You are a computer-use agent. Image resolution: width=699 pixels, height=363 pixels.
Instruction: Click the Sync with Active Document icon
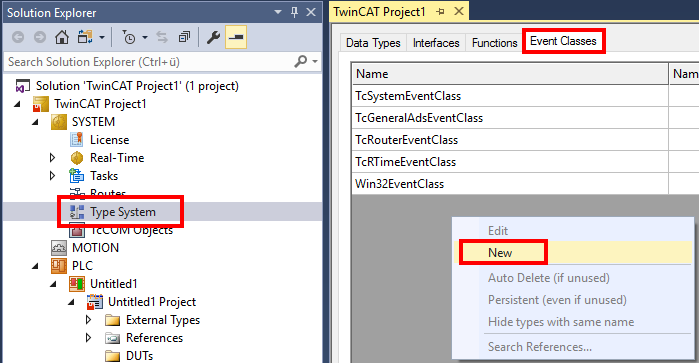[162, 37]
